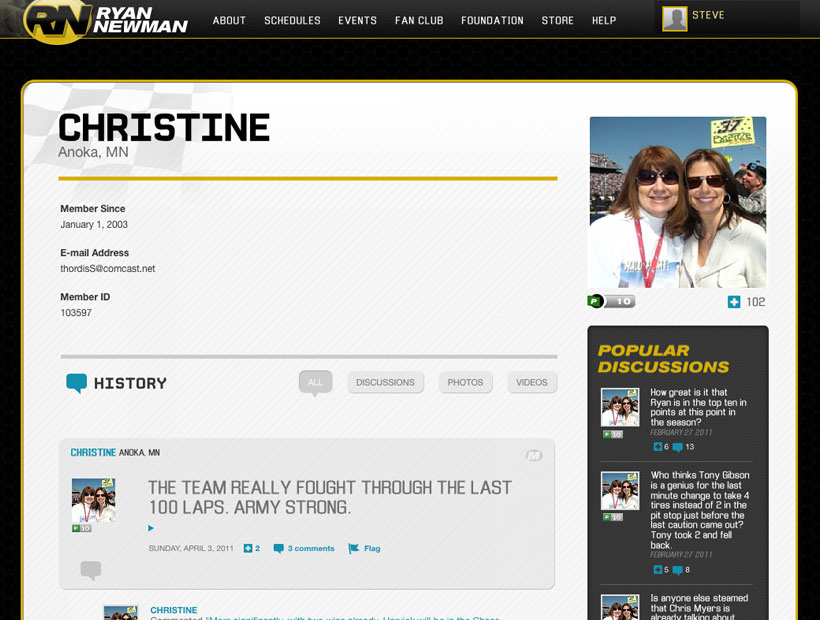Click the 'Anoka, MN' location under Christine heading
Image resolution: width=820 pixels, height=620 pixels.
point(93,152)
